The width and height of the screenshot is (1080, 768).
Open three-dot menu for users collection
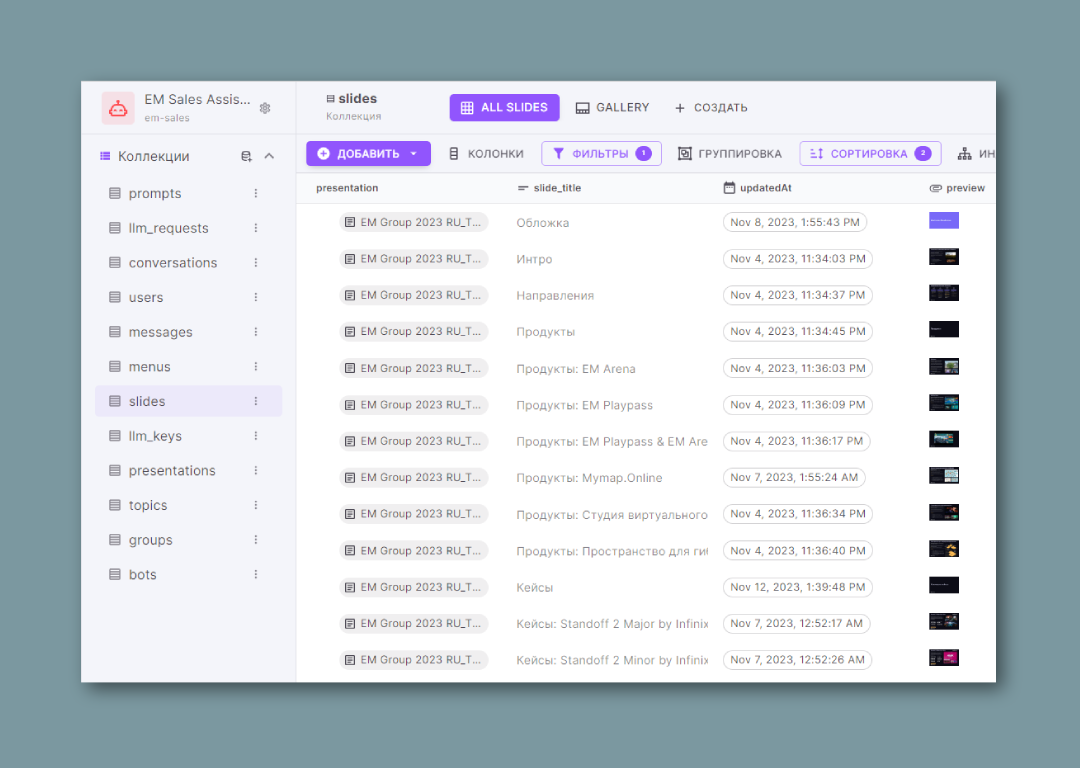click(256, 297)
